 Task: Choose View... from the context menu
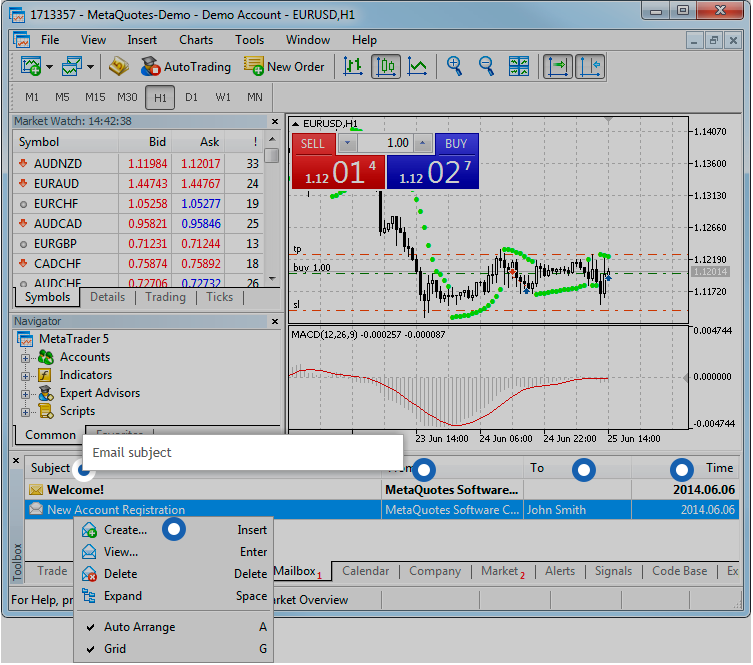(x=173, y=552)
